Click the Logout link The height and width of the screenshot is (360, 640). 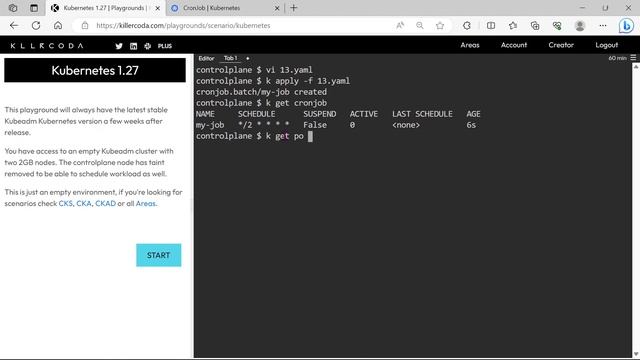tap(607, 45)
